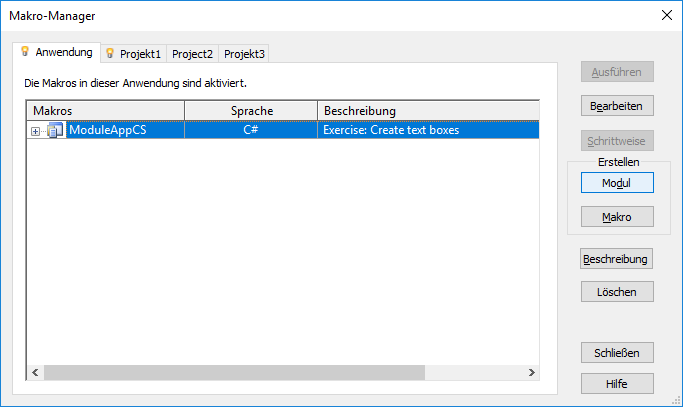Close the Makro-Manager dialog

(666, 15)
